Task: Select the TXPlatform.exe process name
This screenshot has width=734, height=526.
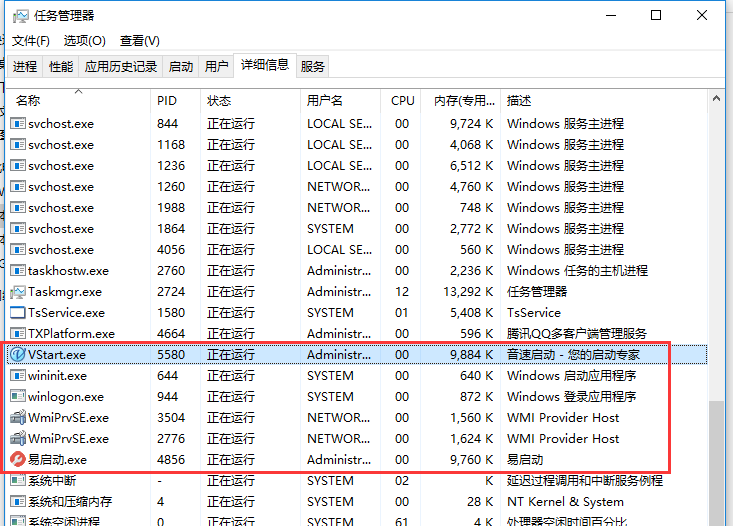Action: tap(71, 334)
